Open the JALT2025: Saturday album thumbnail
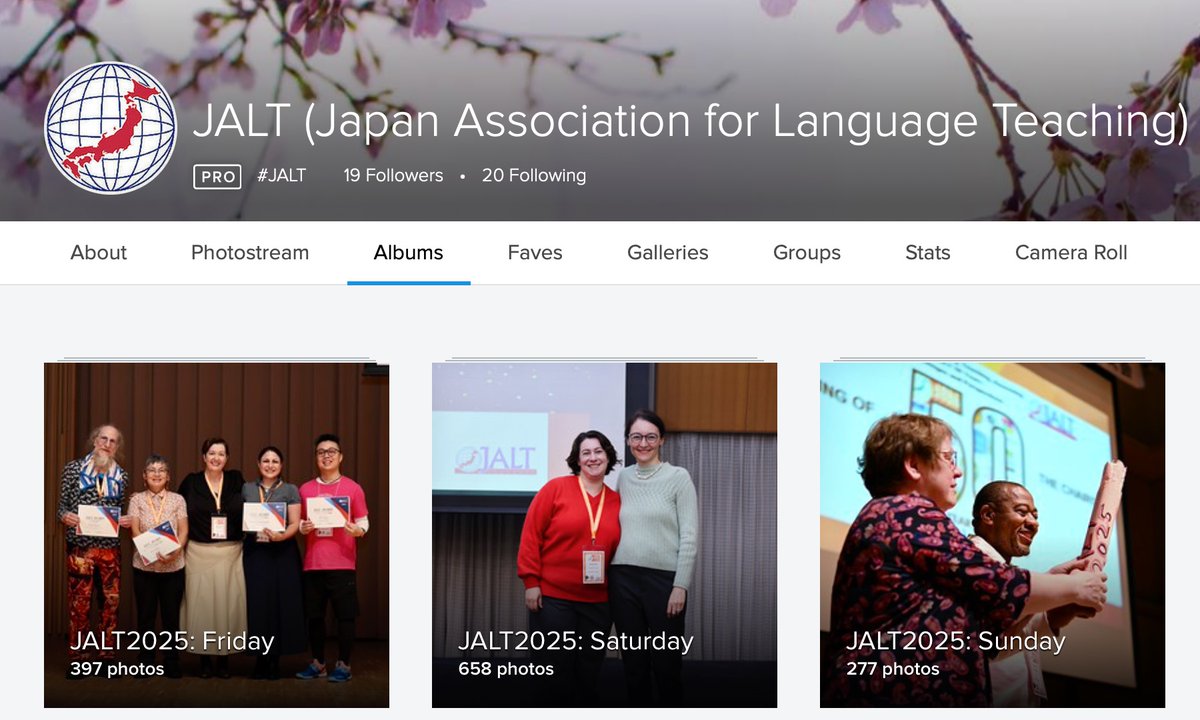 (x=604, y=535)
